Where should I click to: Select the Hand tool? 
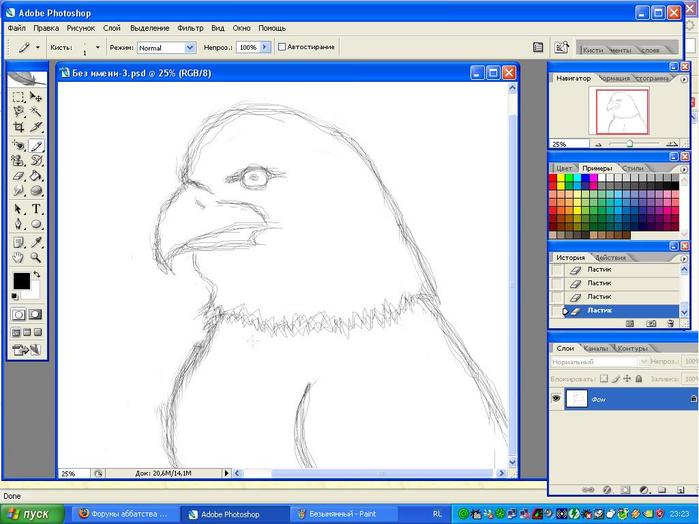point(19,258)
